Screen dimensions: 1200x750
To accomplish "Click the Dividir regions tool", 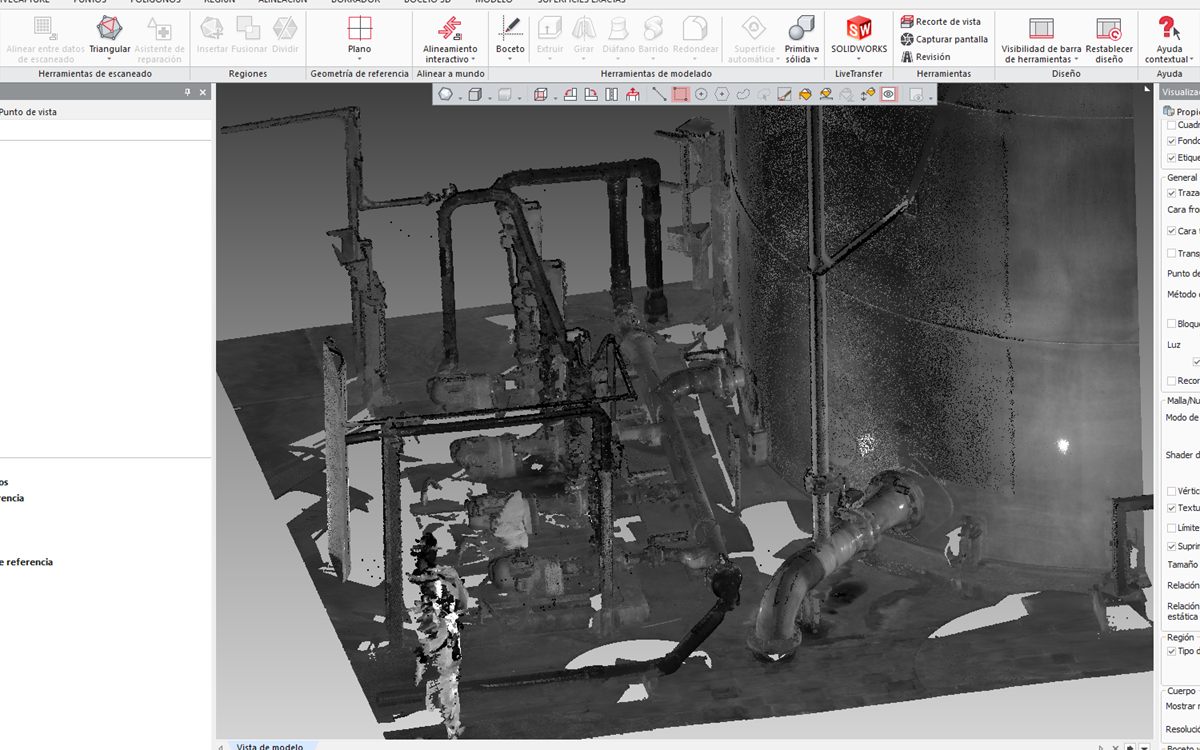I will (x=285, y=34).
